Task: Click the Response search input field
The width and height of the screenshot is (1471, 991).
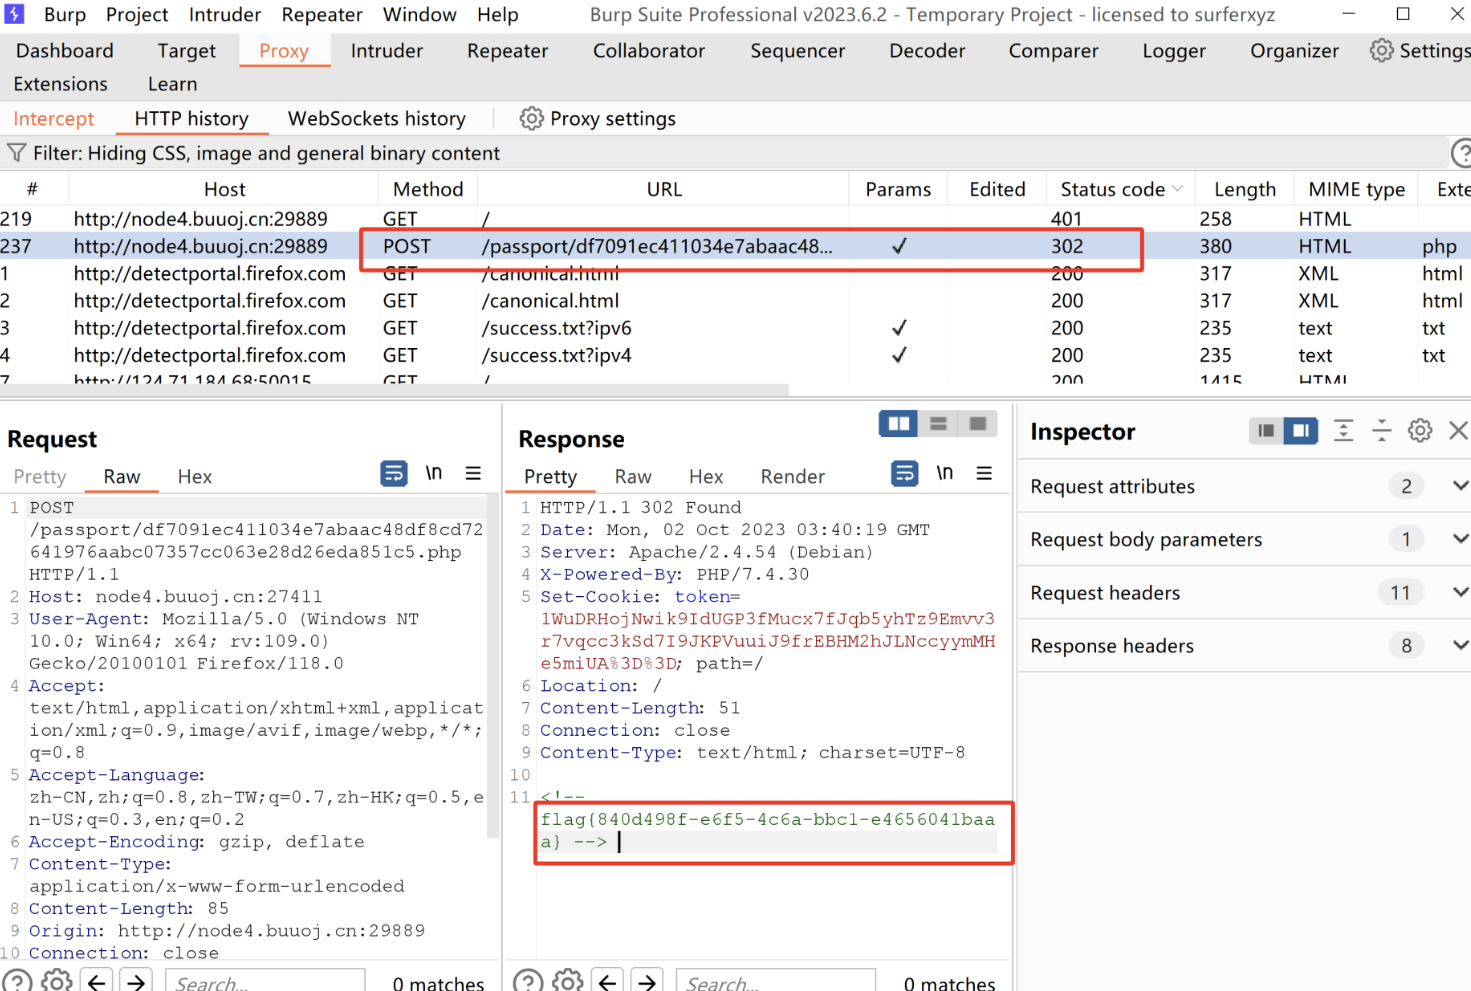Action: point(776,982)
